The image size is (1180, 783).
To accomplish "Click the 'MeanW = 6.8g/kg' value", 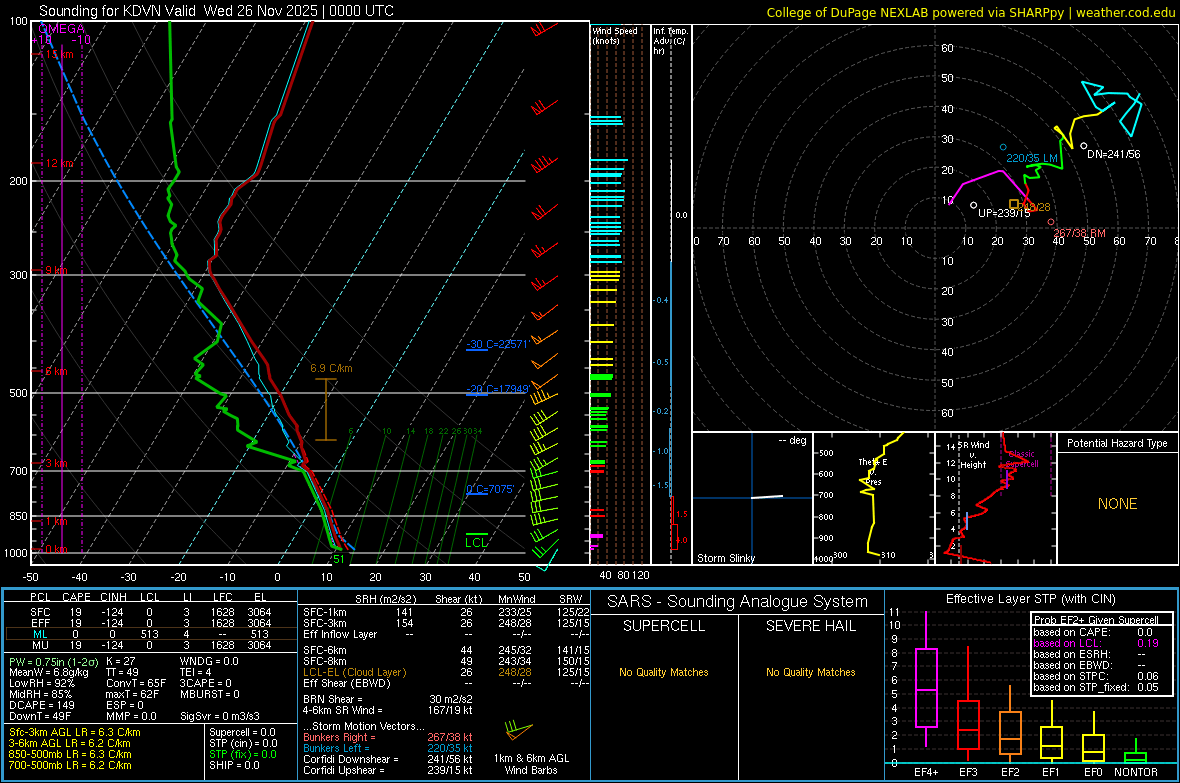I will 48,672.
